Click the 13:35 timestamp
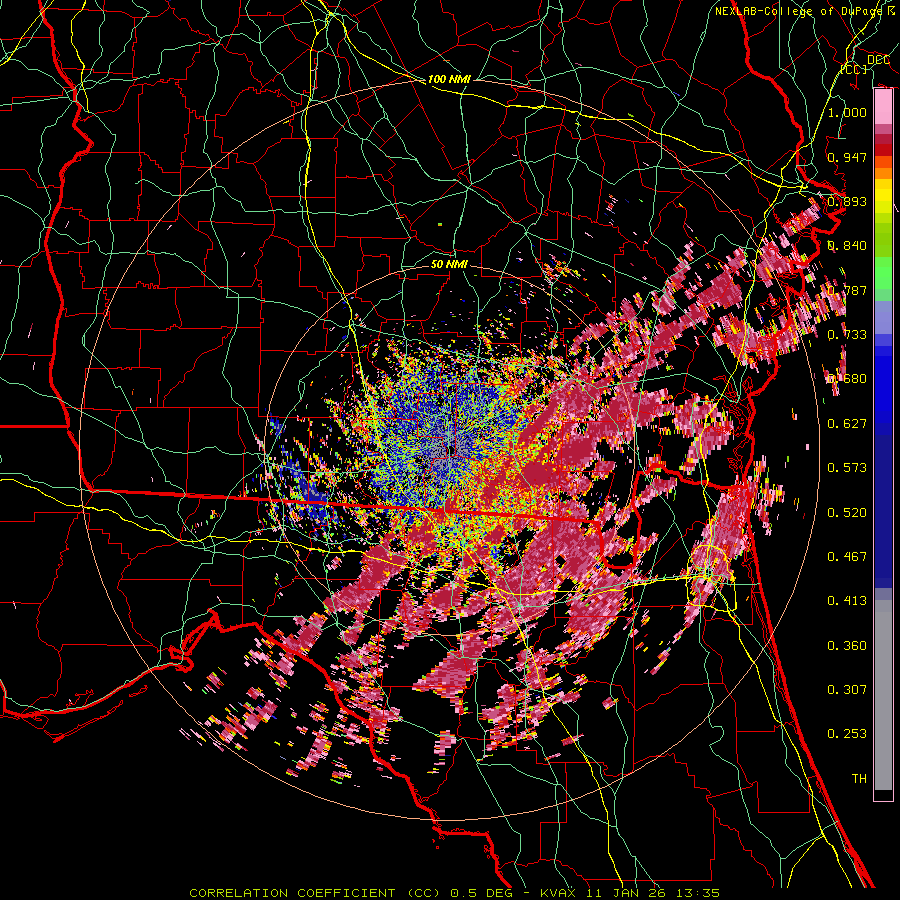The width and height of the screenshot is (900, 900). tap(698, 893)
